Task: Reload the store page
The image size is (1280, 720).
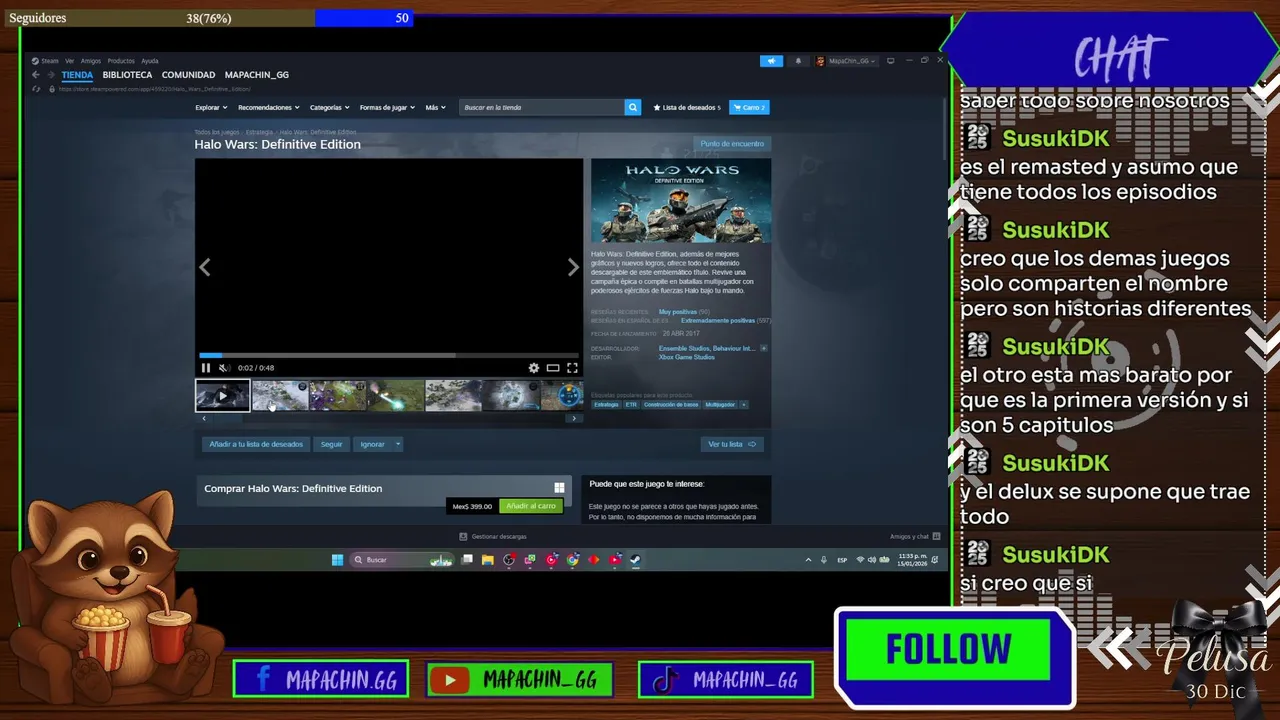Action: click(x=36, y=89)
